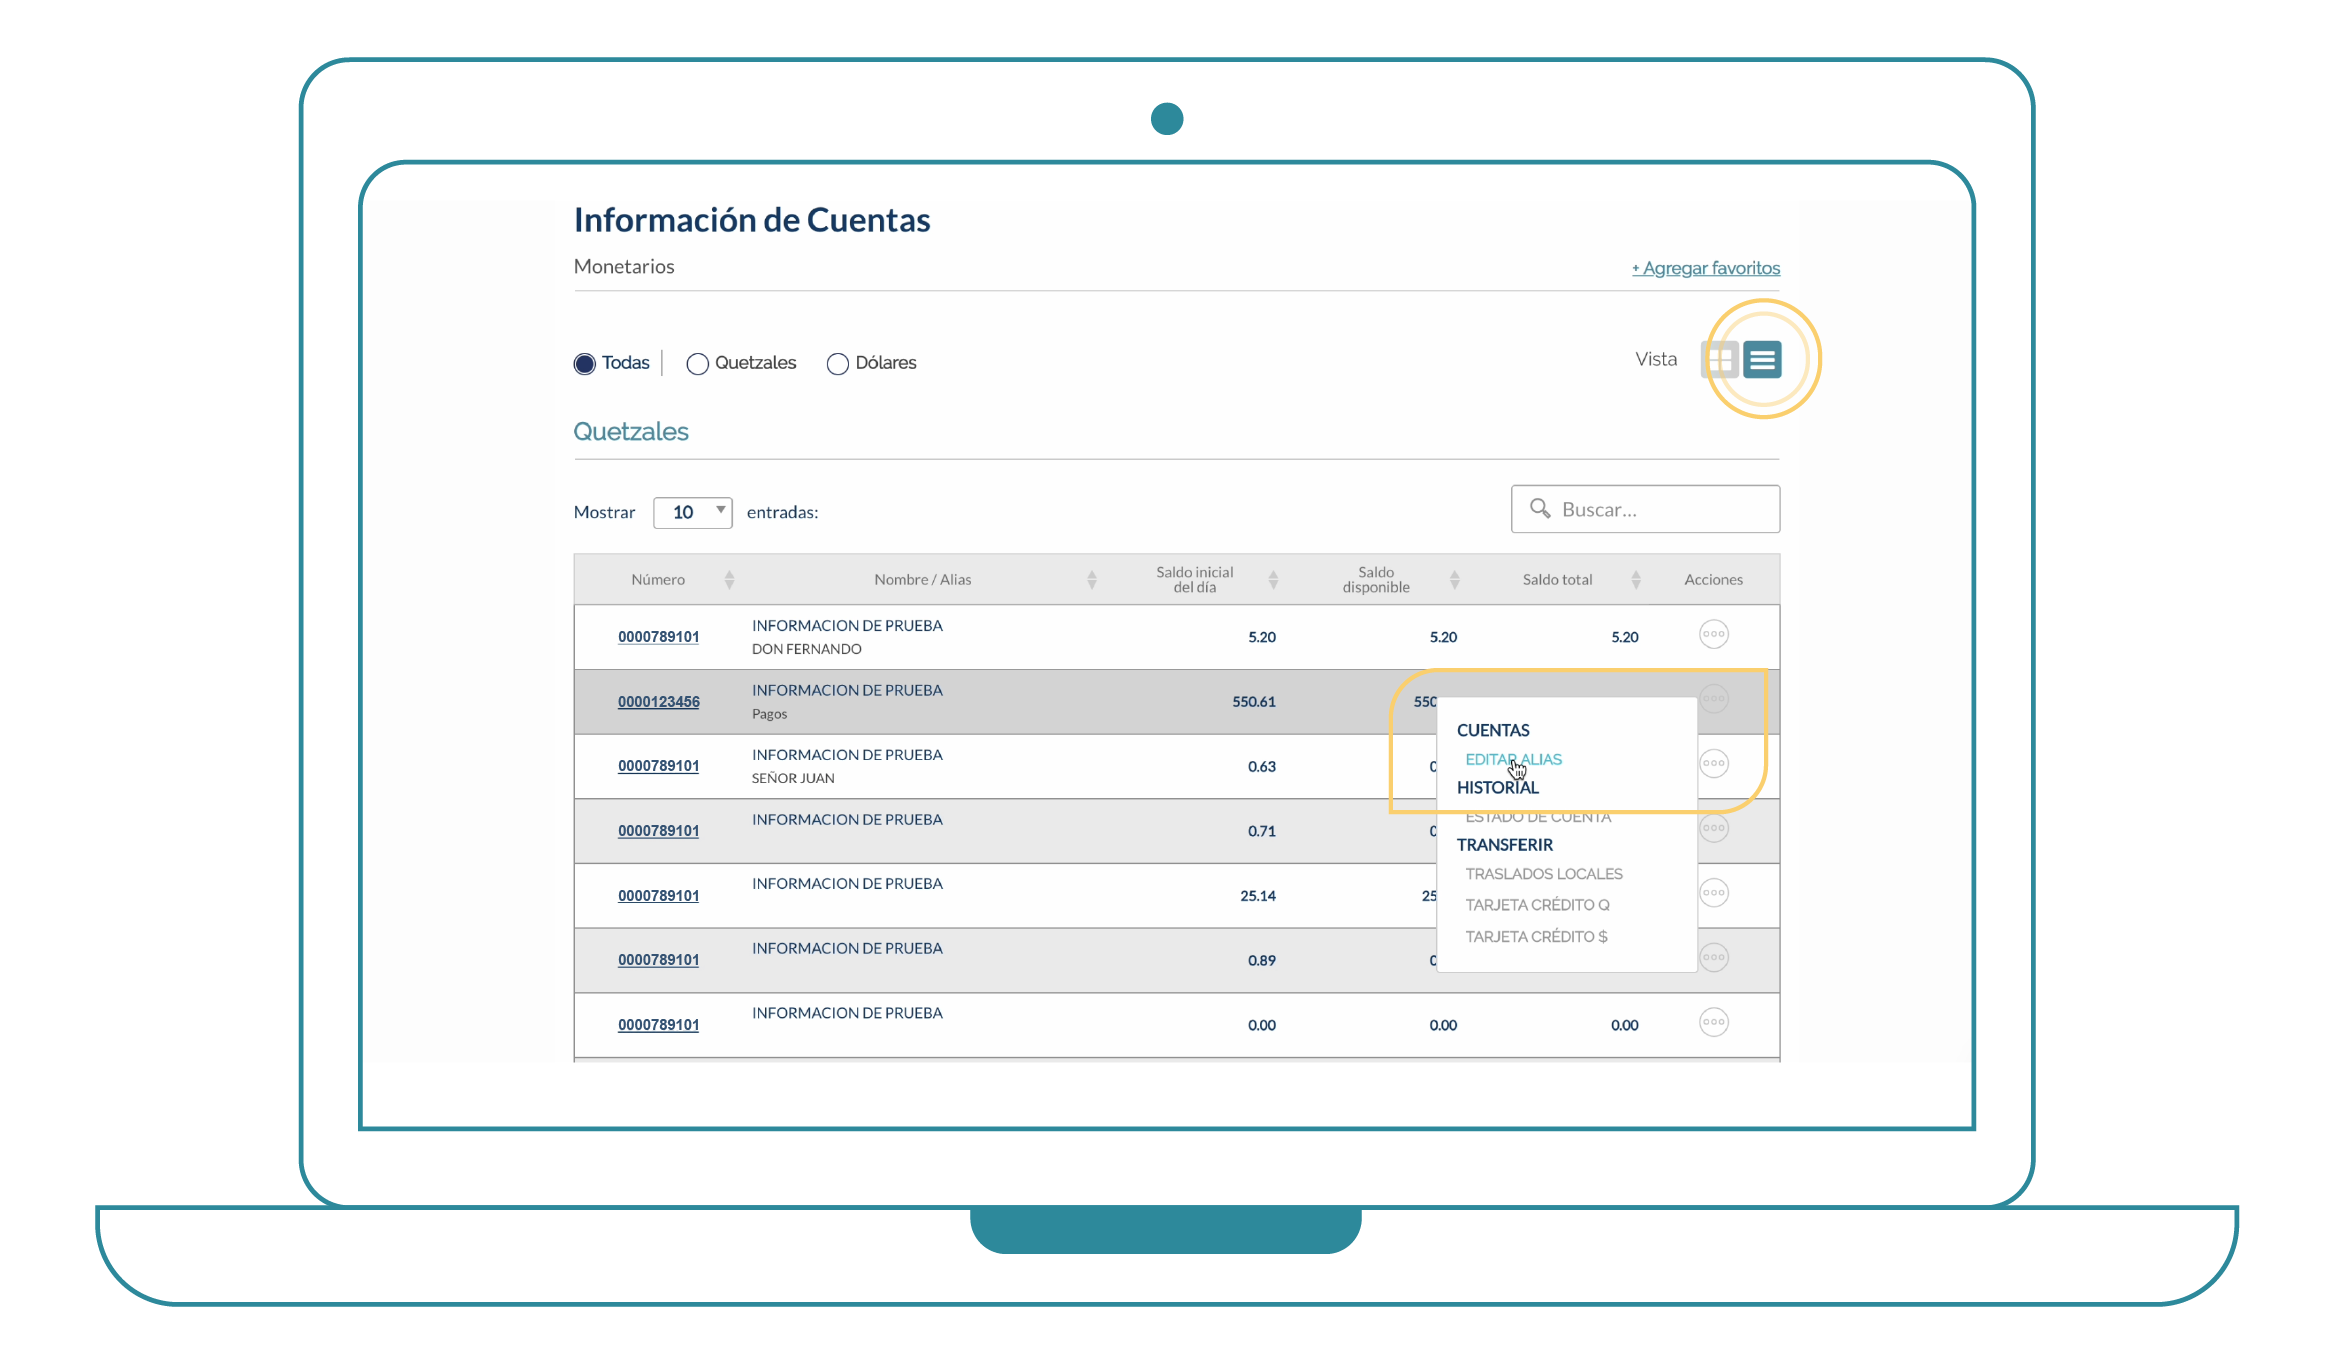Select the Todas radio button
The height and width of the screenshot is (1365, 2341).
click(585, 364)
